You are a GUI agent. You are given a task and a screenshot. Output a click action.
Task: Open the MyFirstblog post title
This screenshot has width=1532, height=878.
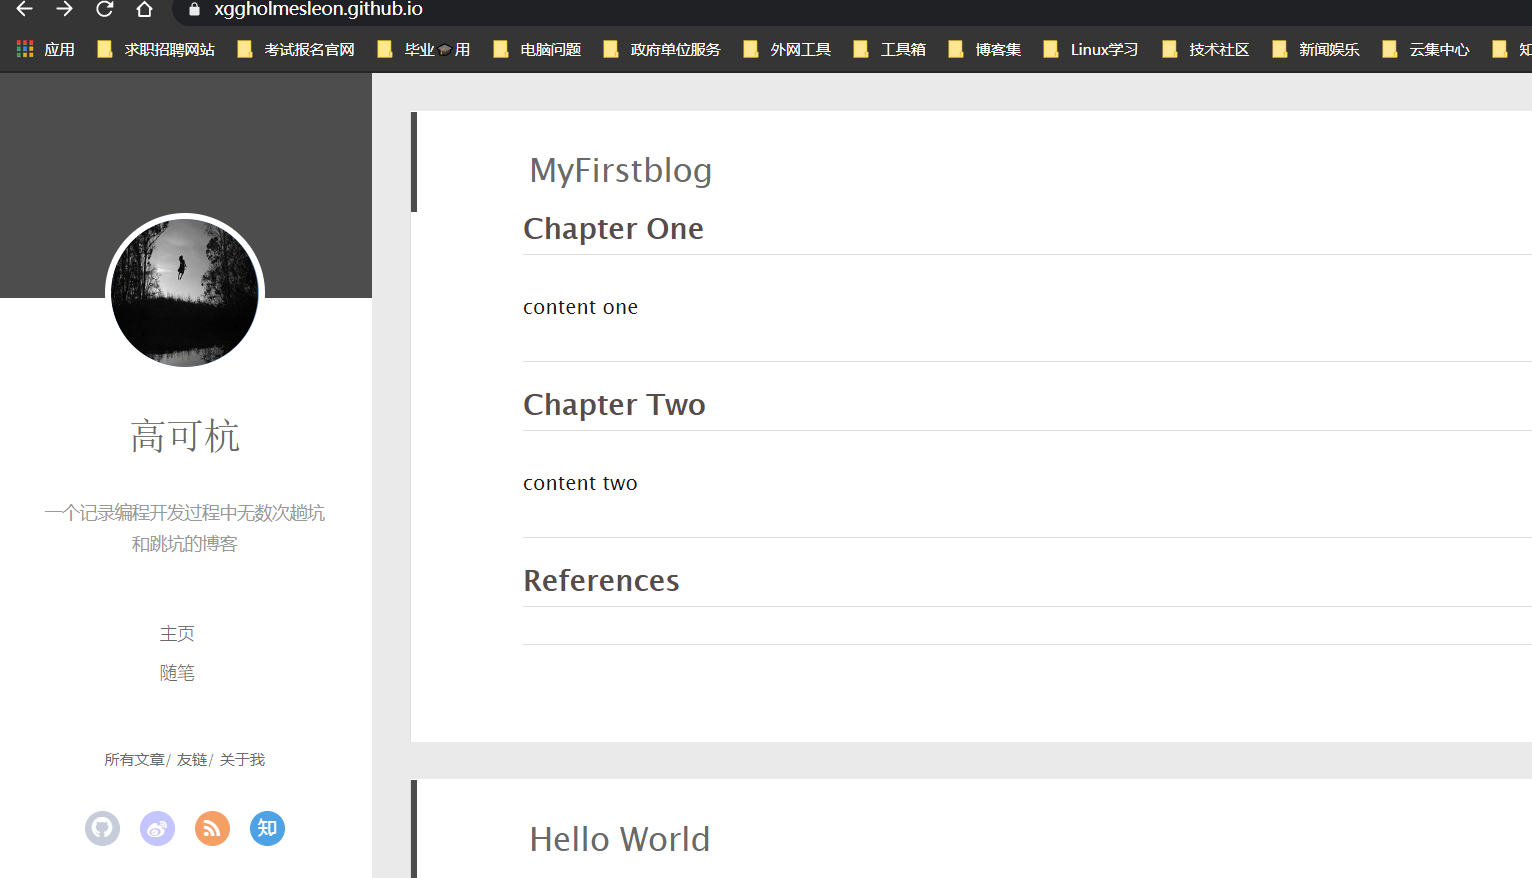tap(620, 170)
